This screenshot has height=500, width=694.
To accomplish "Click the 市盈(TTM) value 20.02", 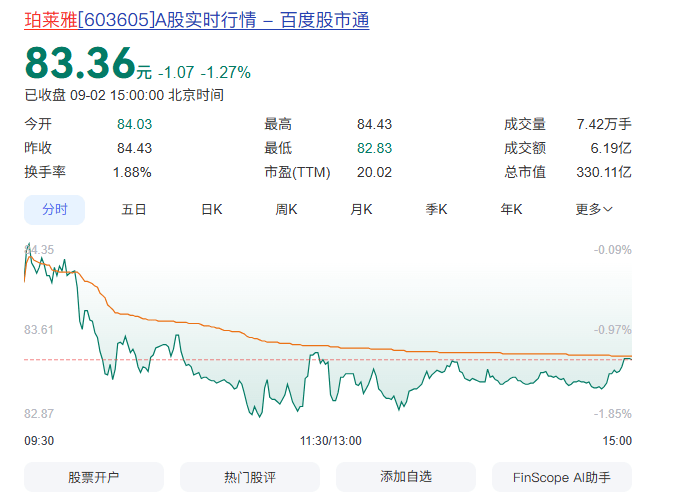I will [374, 172].
